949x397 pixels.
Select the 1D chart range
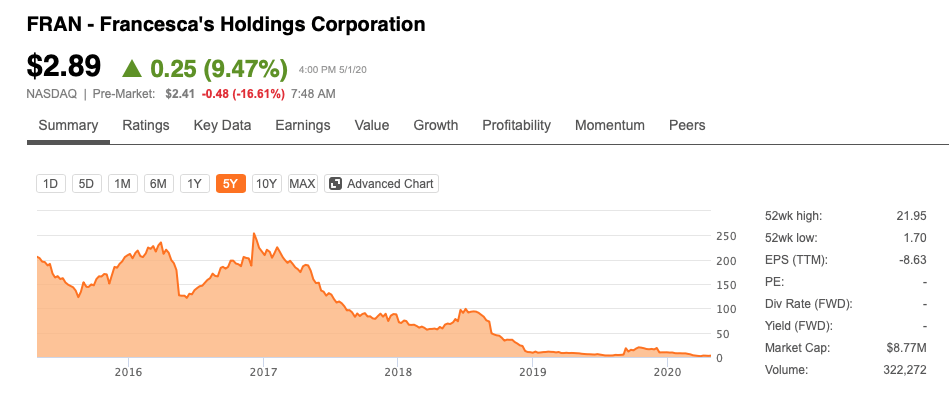coord(51,183)
